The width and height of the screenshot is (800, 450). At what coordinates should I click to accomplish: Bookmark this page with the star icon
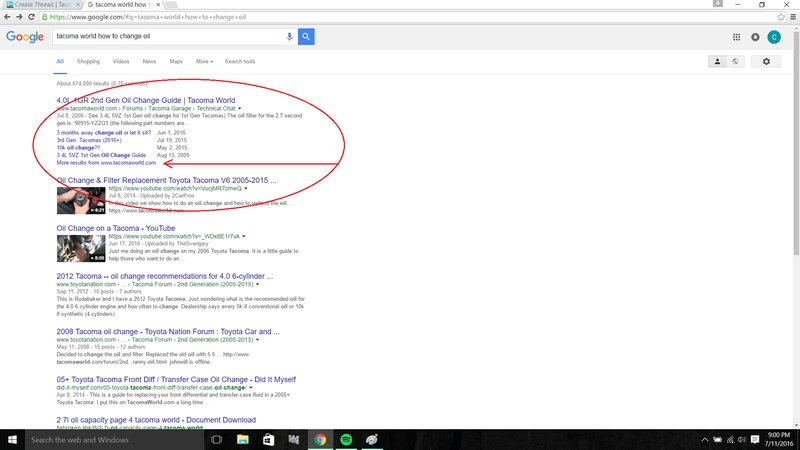[x=781, y=17]
